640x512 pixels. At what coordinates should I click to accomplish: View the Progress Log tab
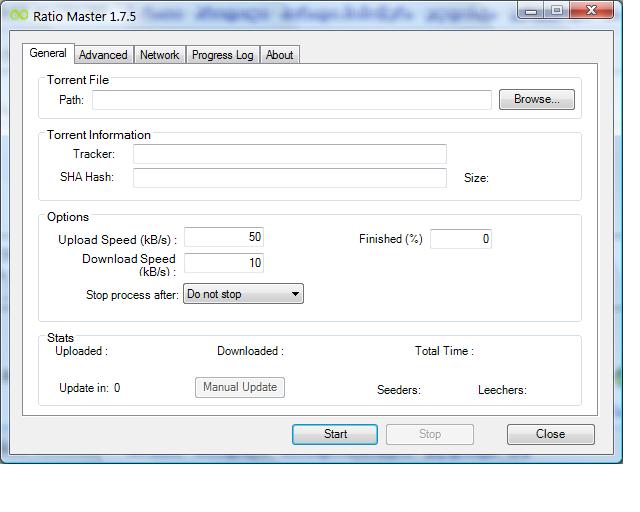(223, 55)
